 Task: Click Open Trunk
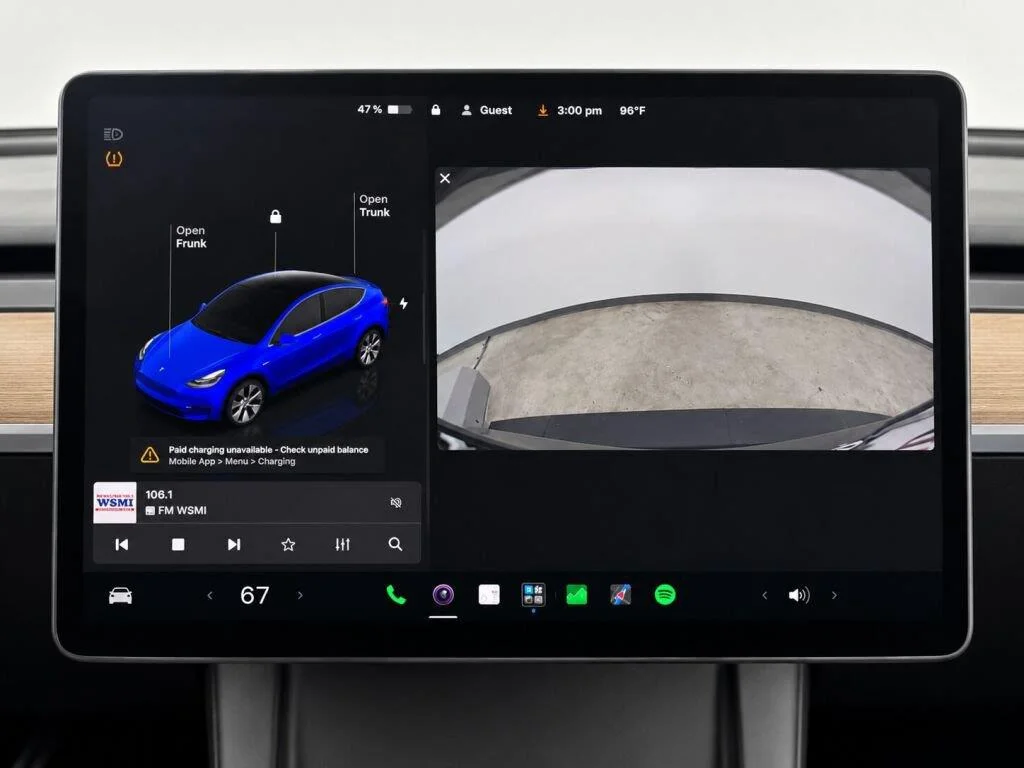[x=374, y=206]
